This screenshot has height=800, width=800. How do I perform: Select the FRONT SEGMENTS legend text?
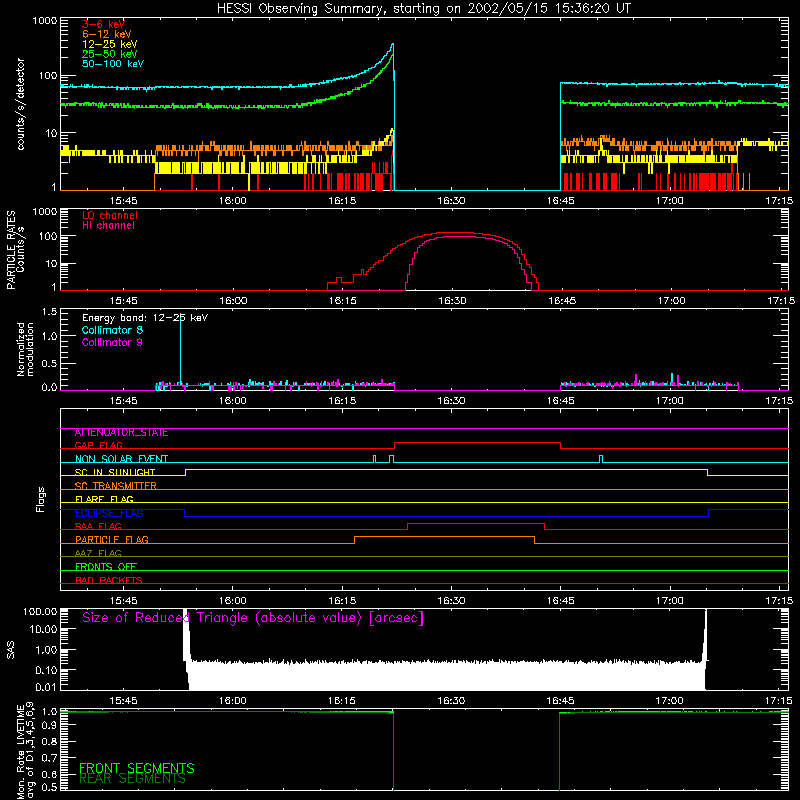137,768
